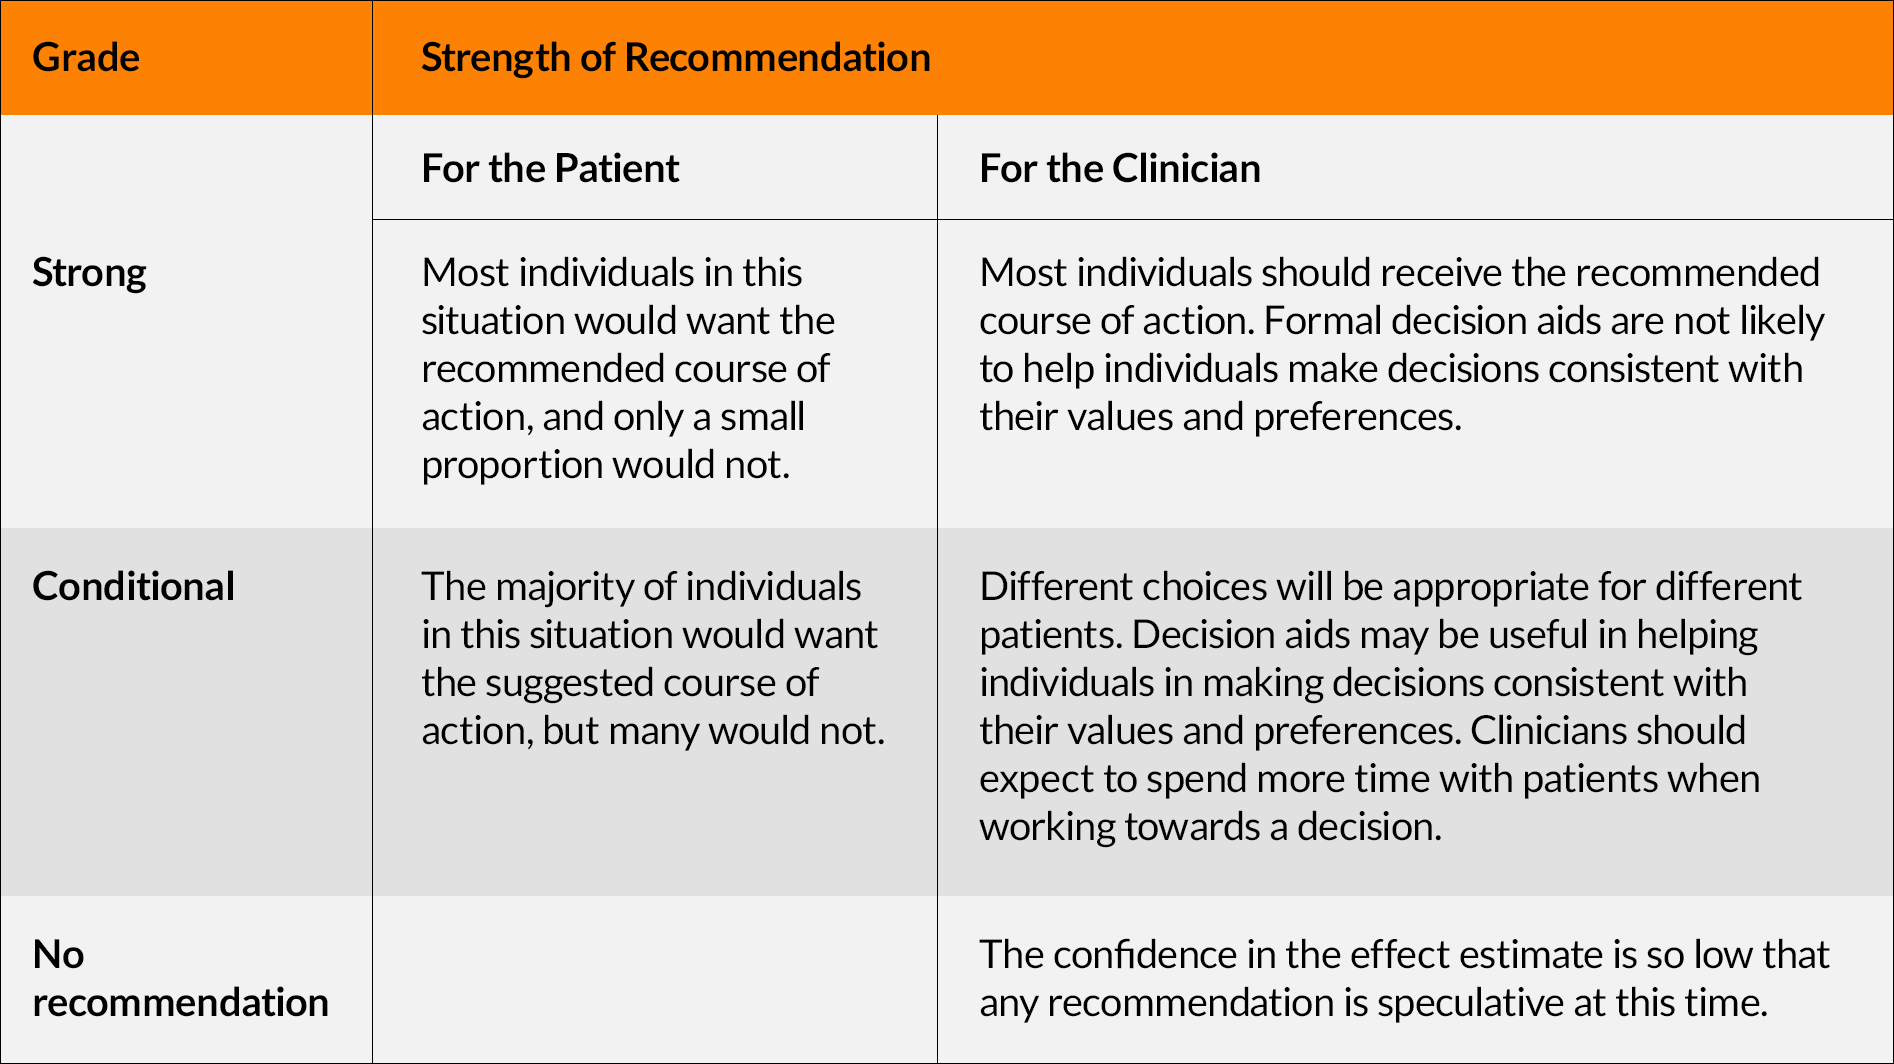The width and height of the screenshot is (1894, 1064).
Task: Click the words 'recommended course of' in Strong row
Action: pyautogui.click(x=625, y=369)
